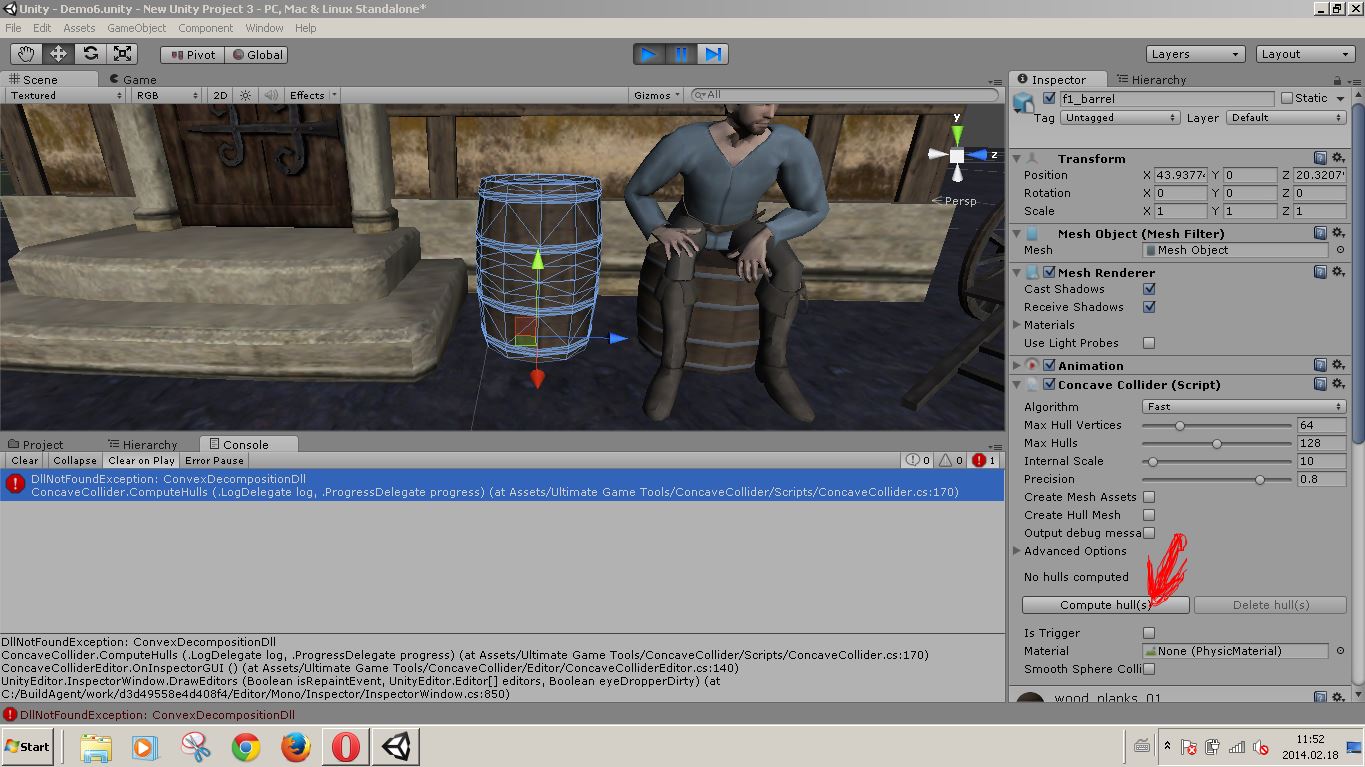Switch to the Project tab

35,444
